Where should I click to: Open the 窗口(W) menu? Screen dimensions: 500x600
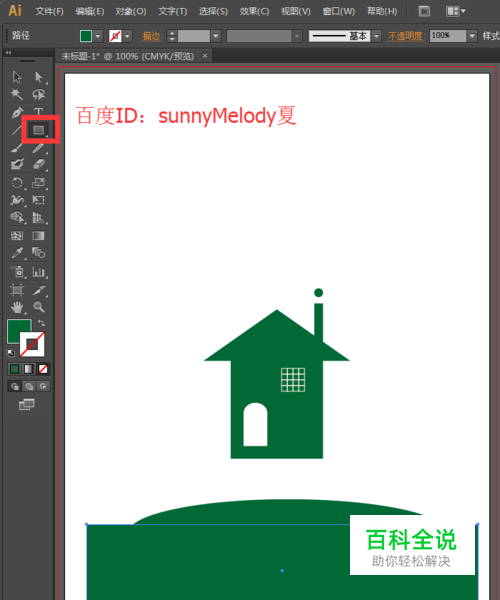(x=339, y=11)
